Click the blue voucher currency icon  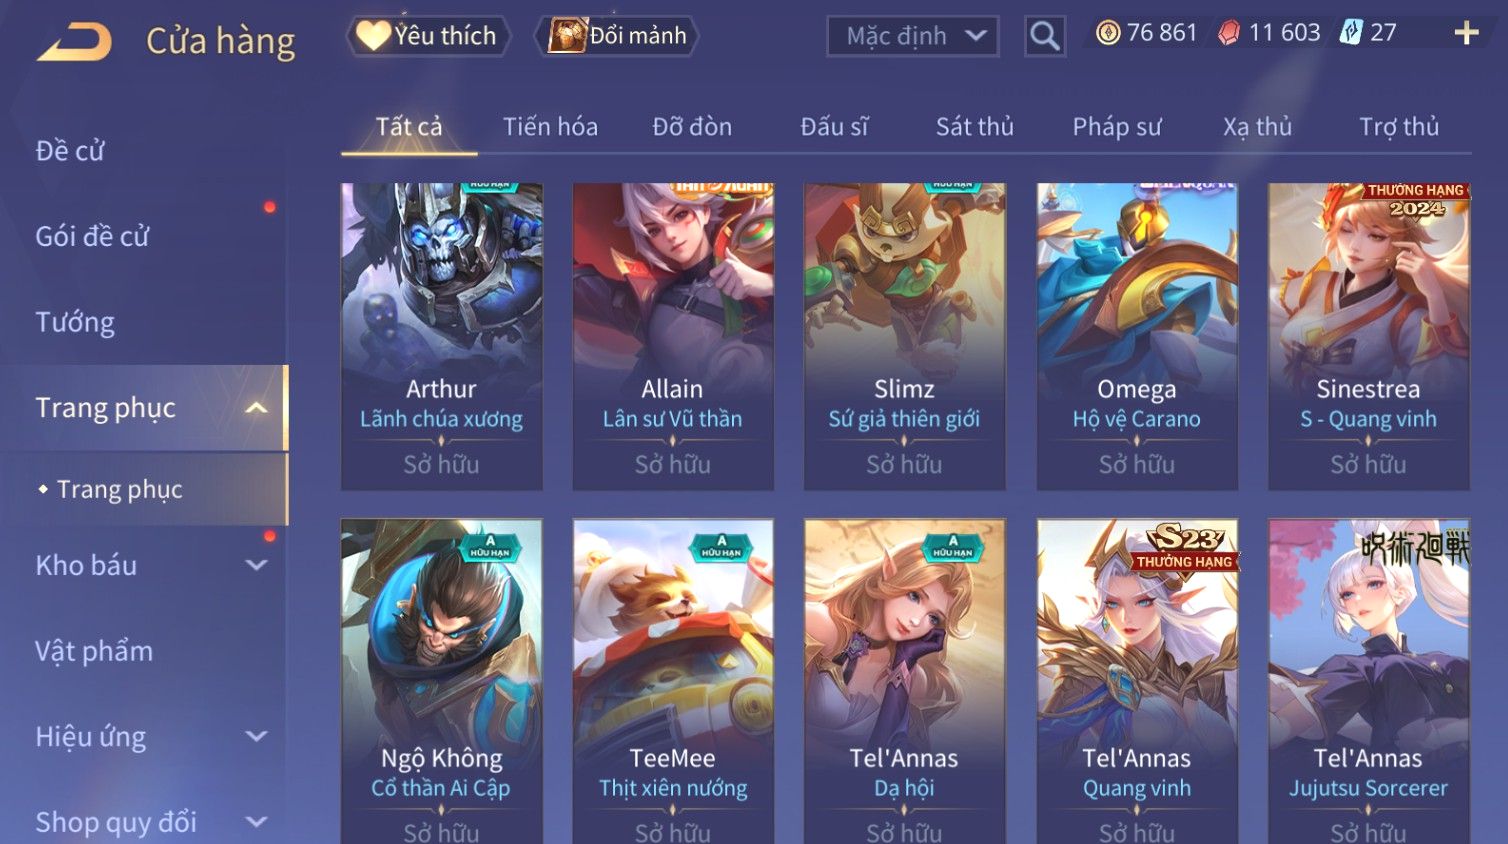[1351, 32]
